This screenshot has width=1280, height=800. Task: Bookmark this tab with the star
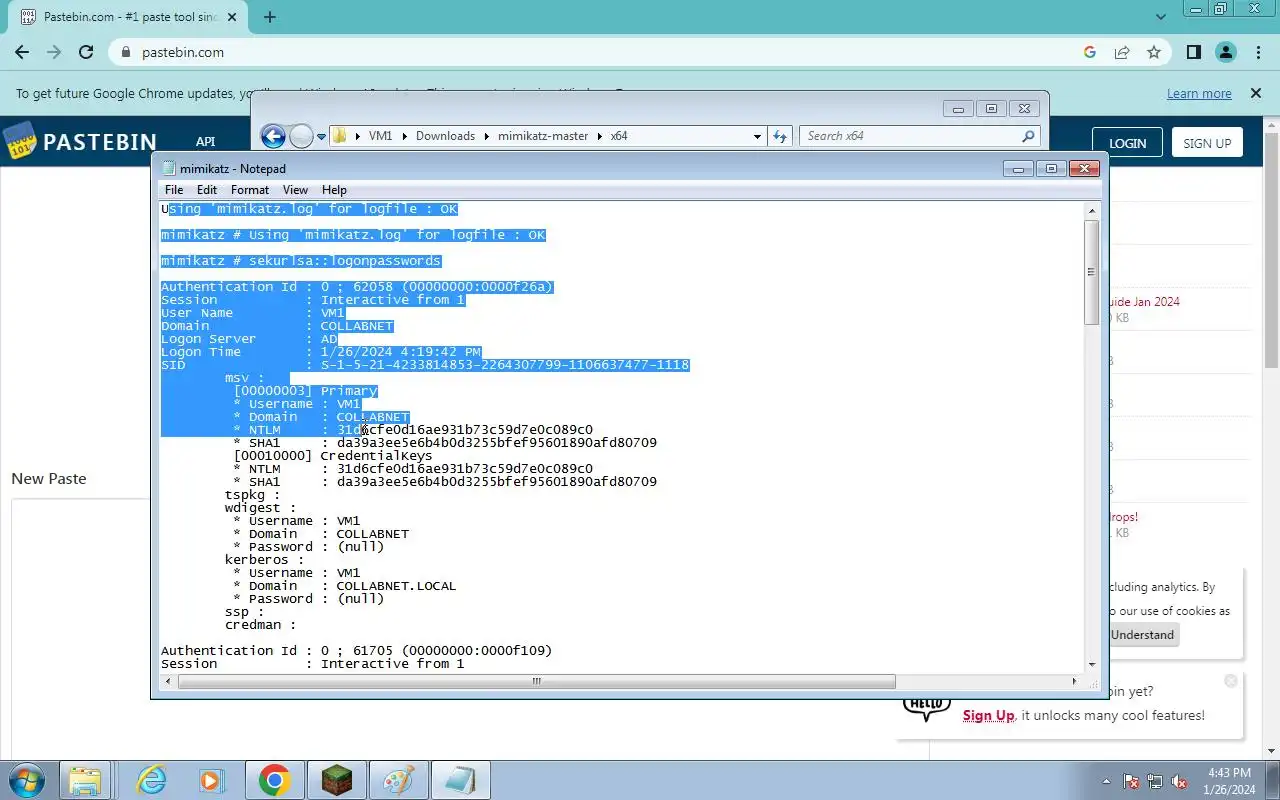click(1154, 52)
